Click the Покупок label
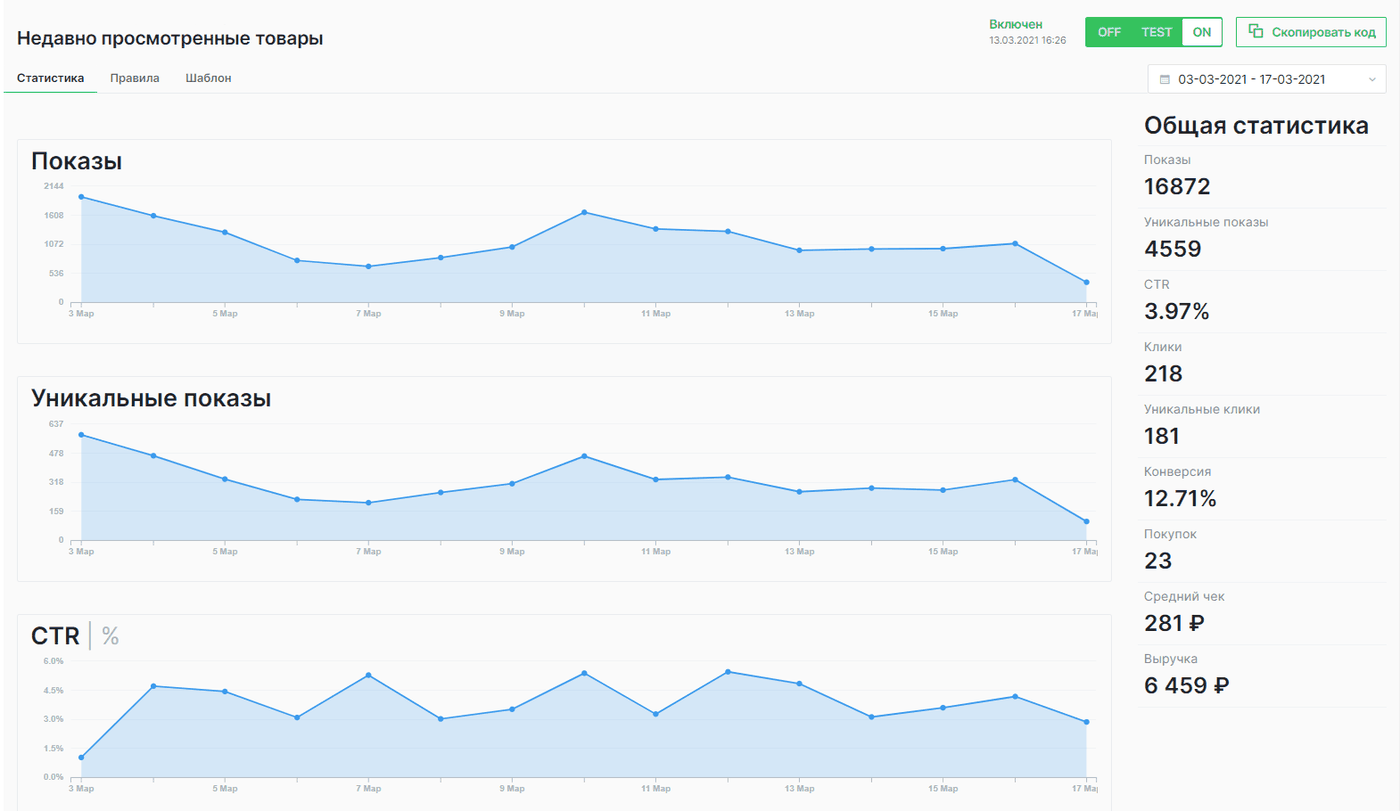1400x811 pixels. coord(1170,534)
